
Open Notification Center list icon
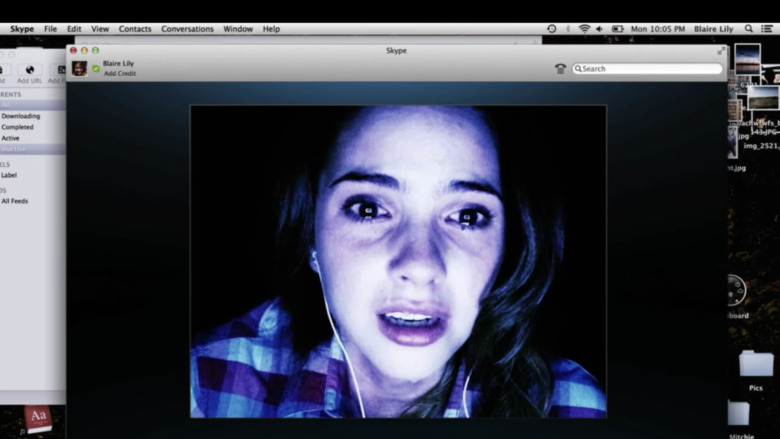tap(767, 29)
